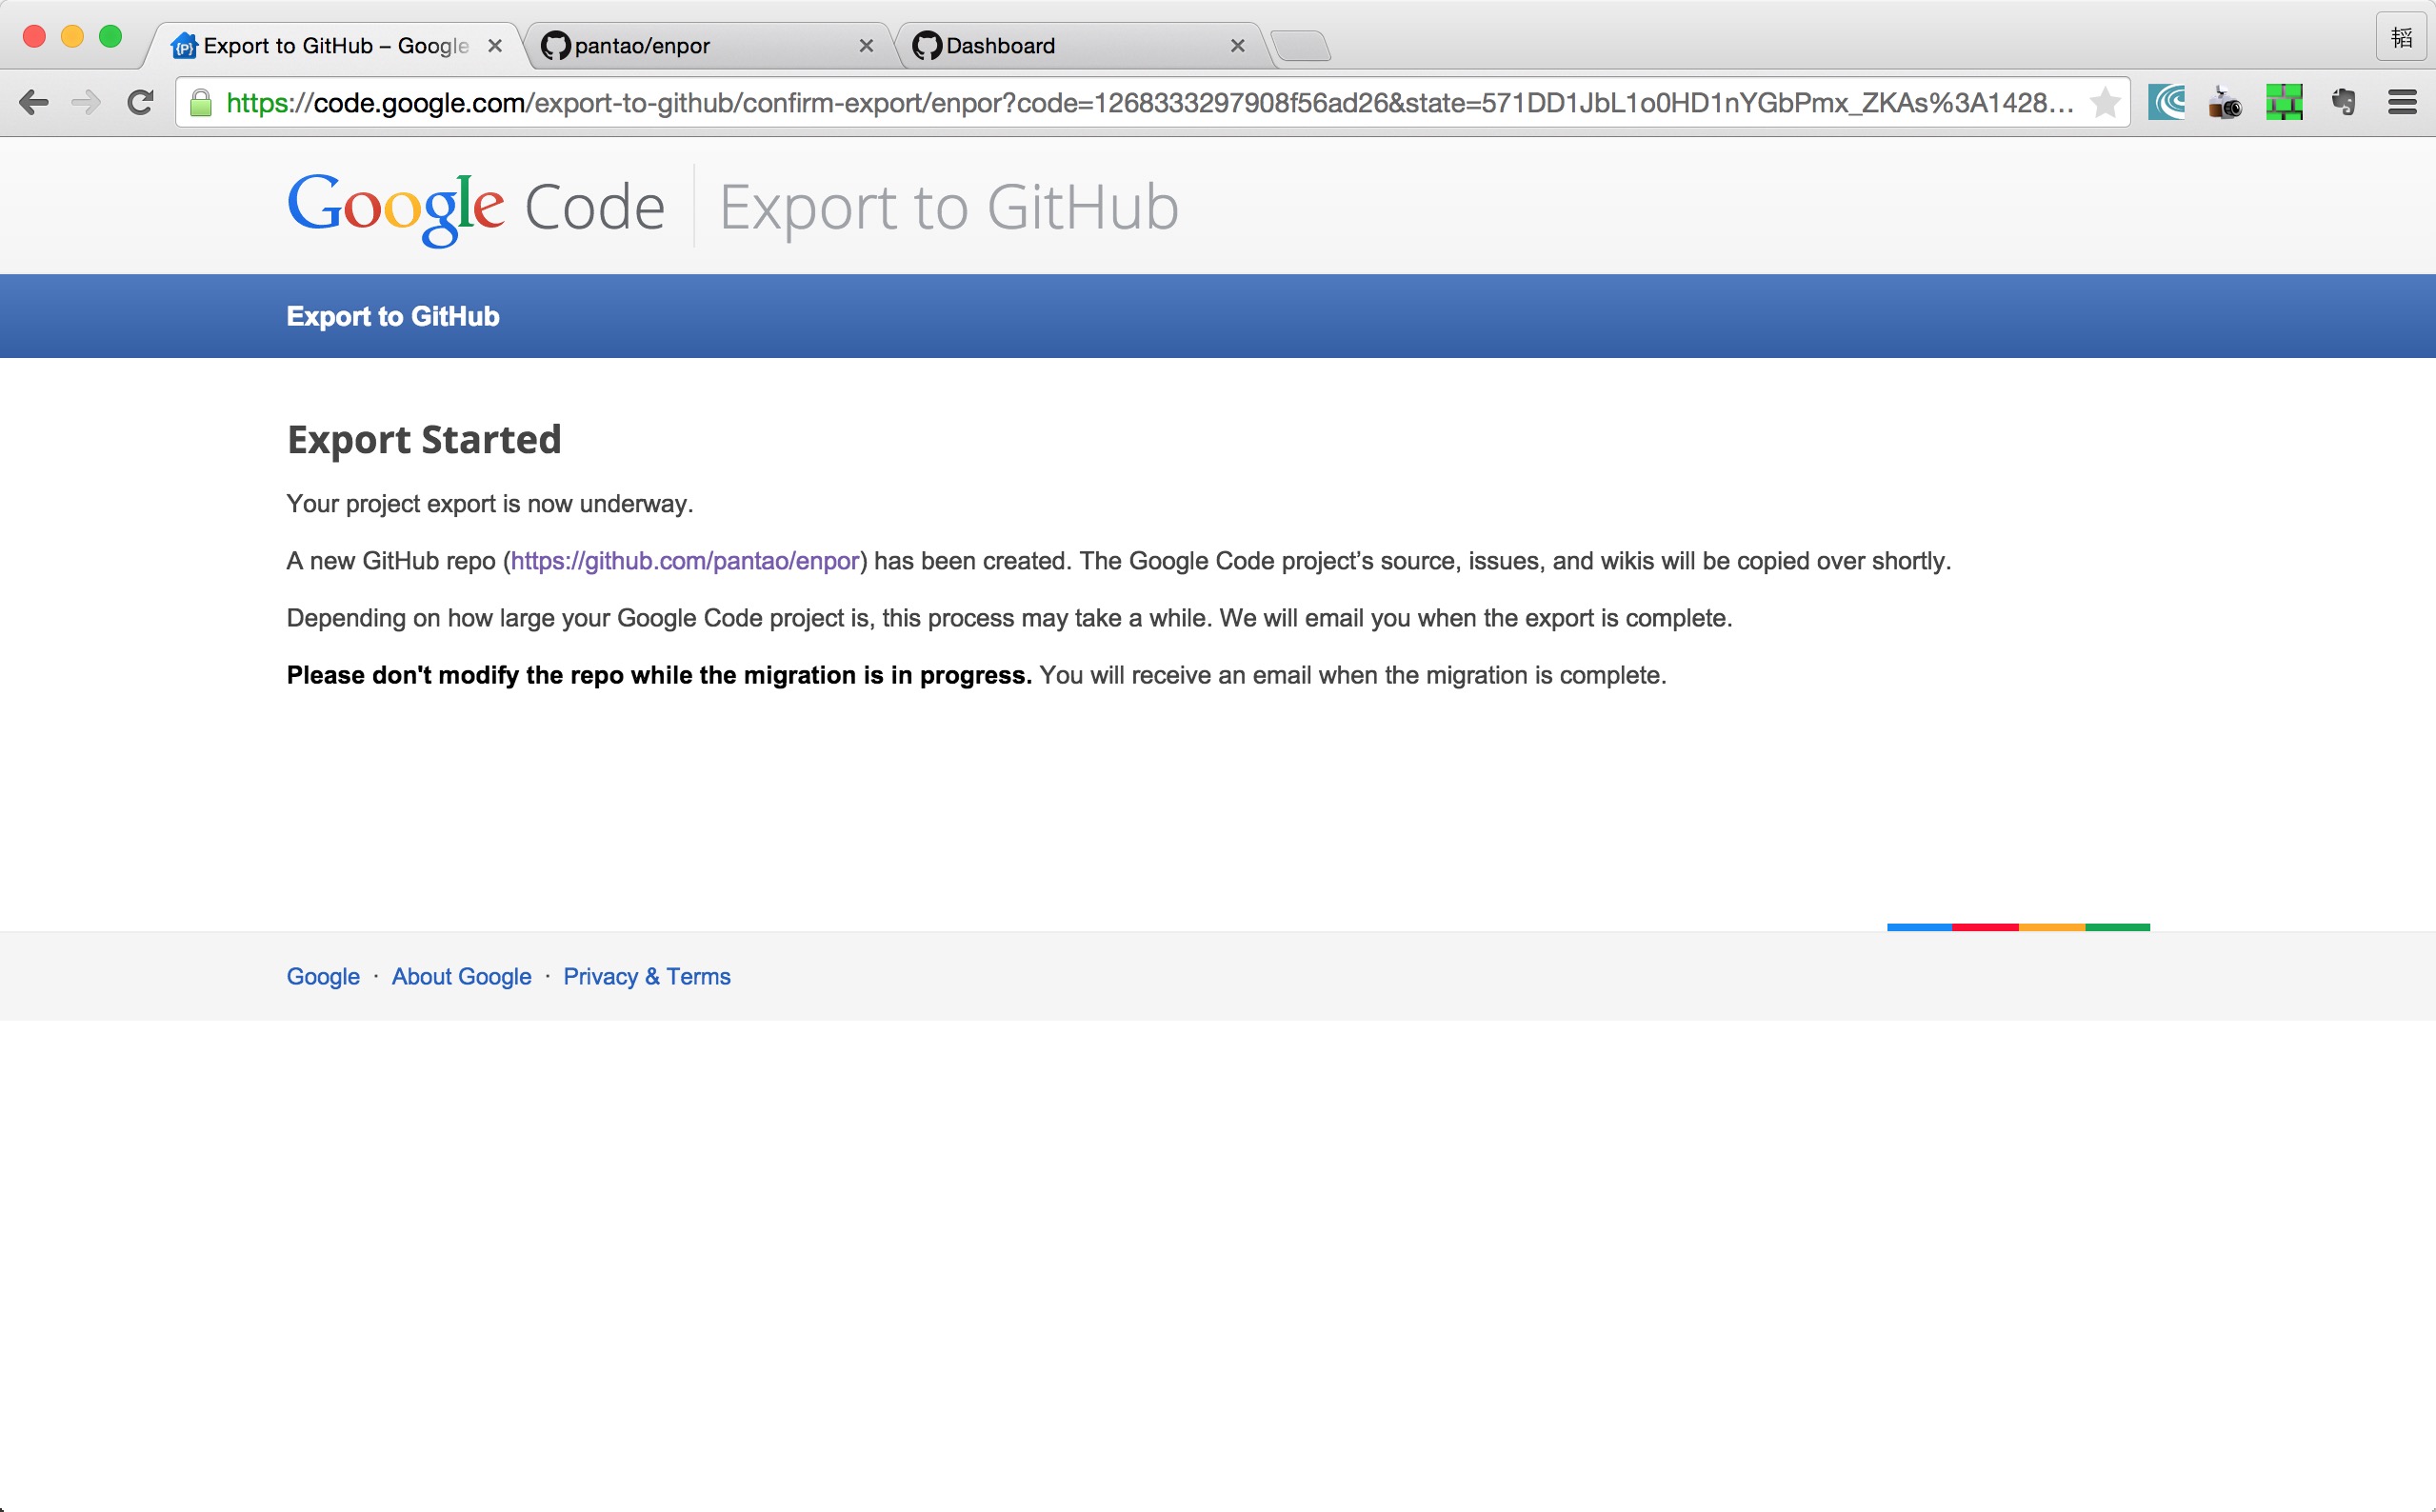Click the Google Code logo

point(476,207)
